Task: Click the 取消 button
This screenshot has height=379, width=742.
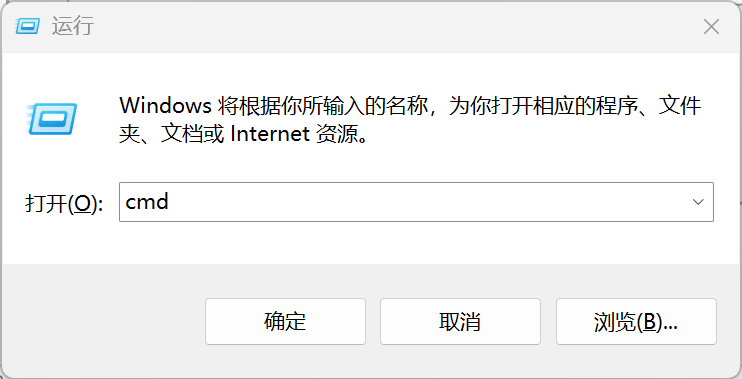Action: pyautogui.click(x=460, y=321)
